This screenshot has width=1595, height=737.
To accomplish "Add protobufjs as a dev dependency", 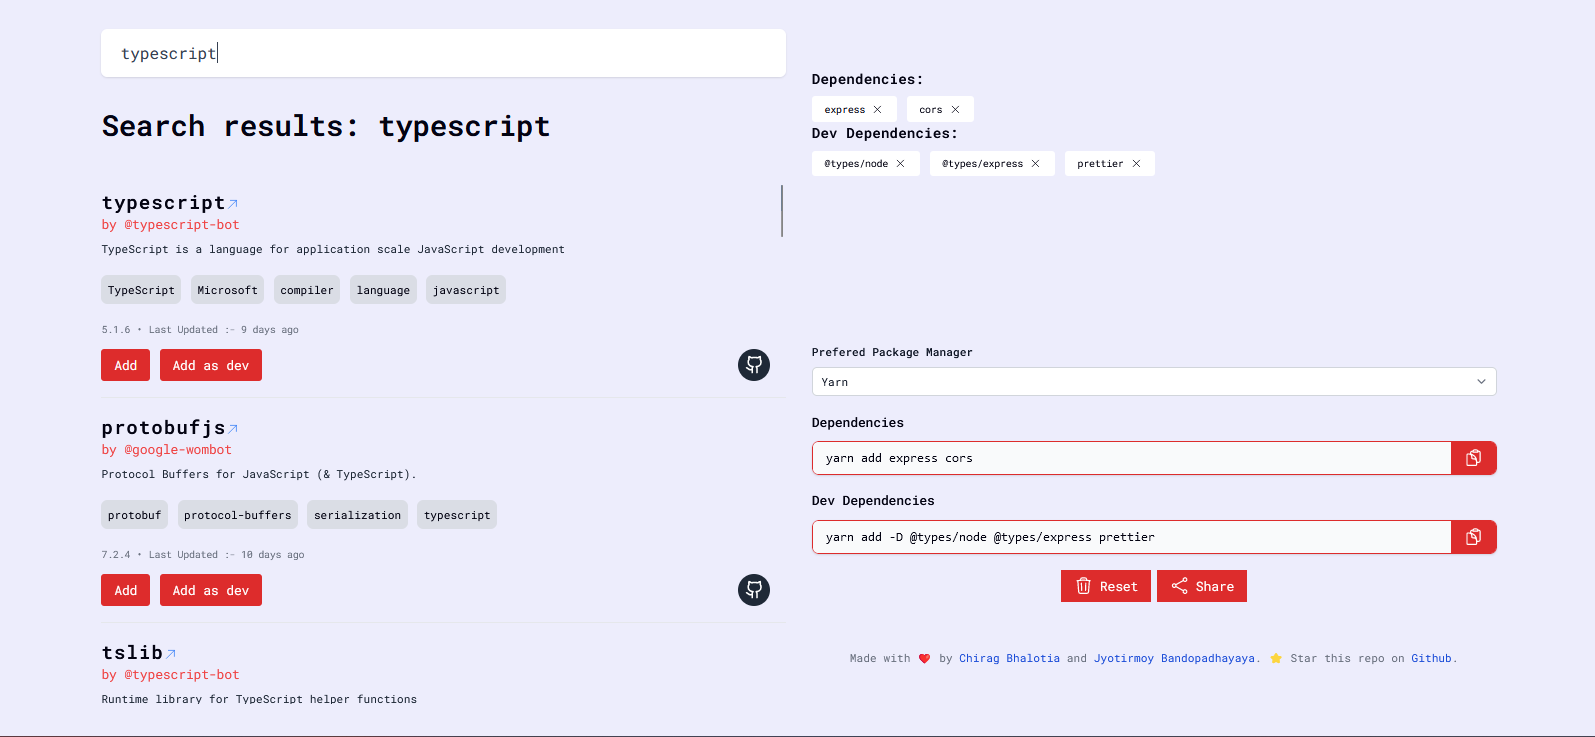I will [211, 590].
